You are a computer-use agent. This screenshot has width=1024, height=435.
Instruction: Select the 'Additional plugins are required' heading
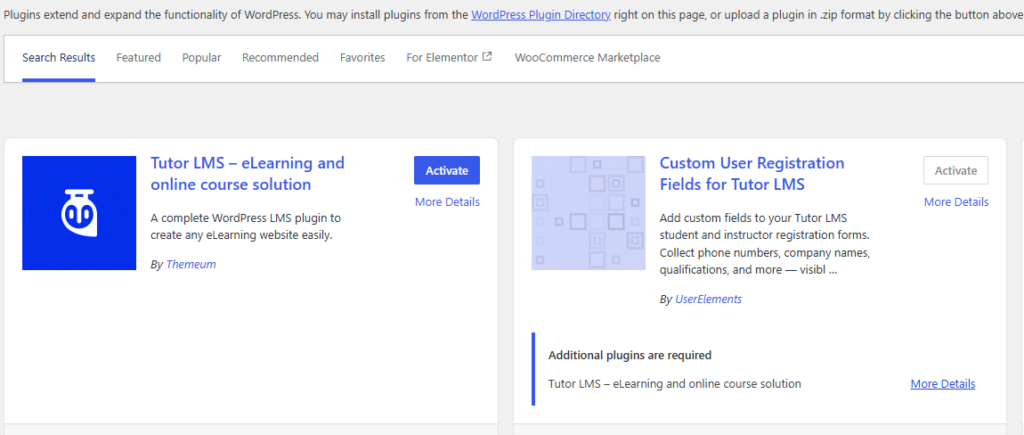[630, 355]
